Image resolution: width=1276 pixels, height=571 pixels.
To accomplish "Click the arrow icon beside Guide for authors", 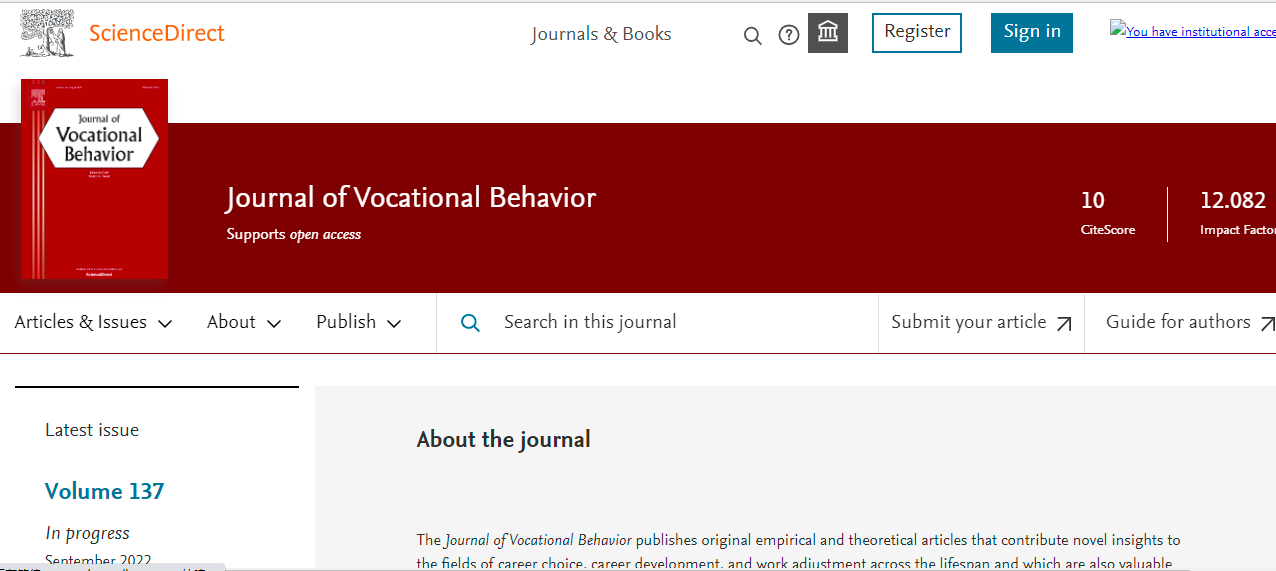I will [x=1267, y=323].
